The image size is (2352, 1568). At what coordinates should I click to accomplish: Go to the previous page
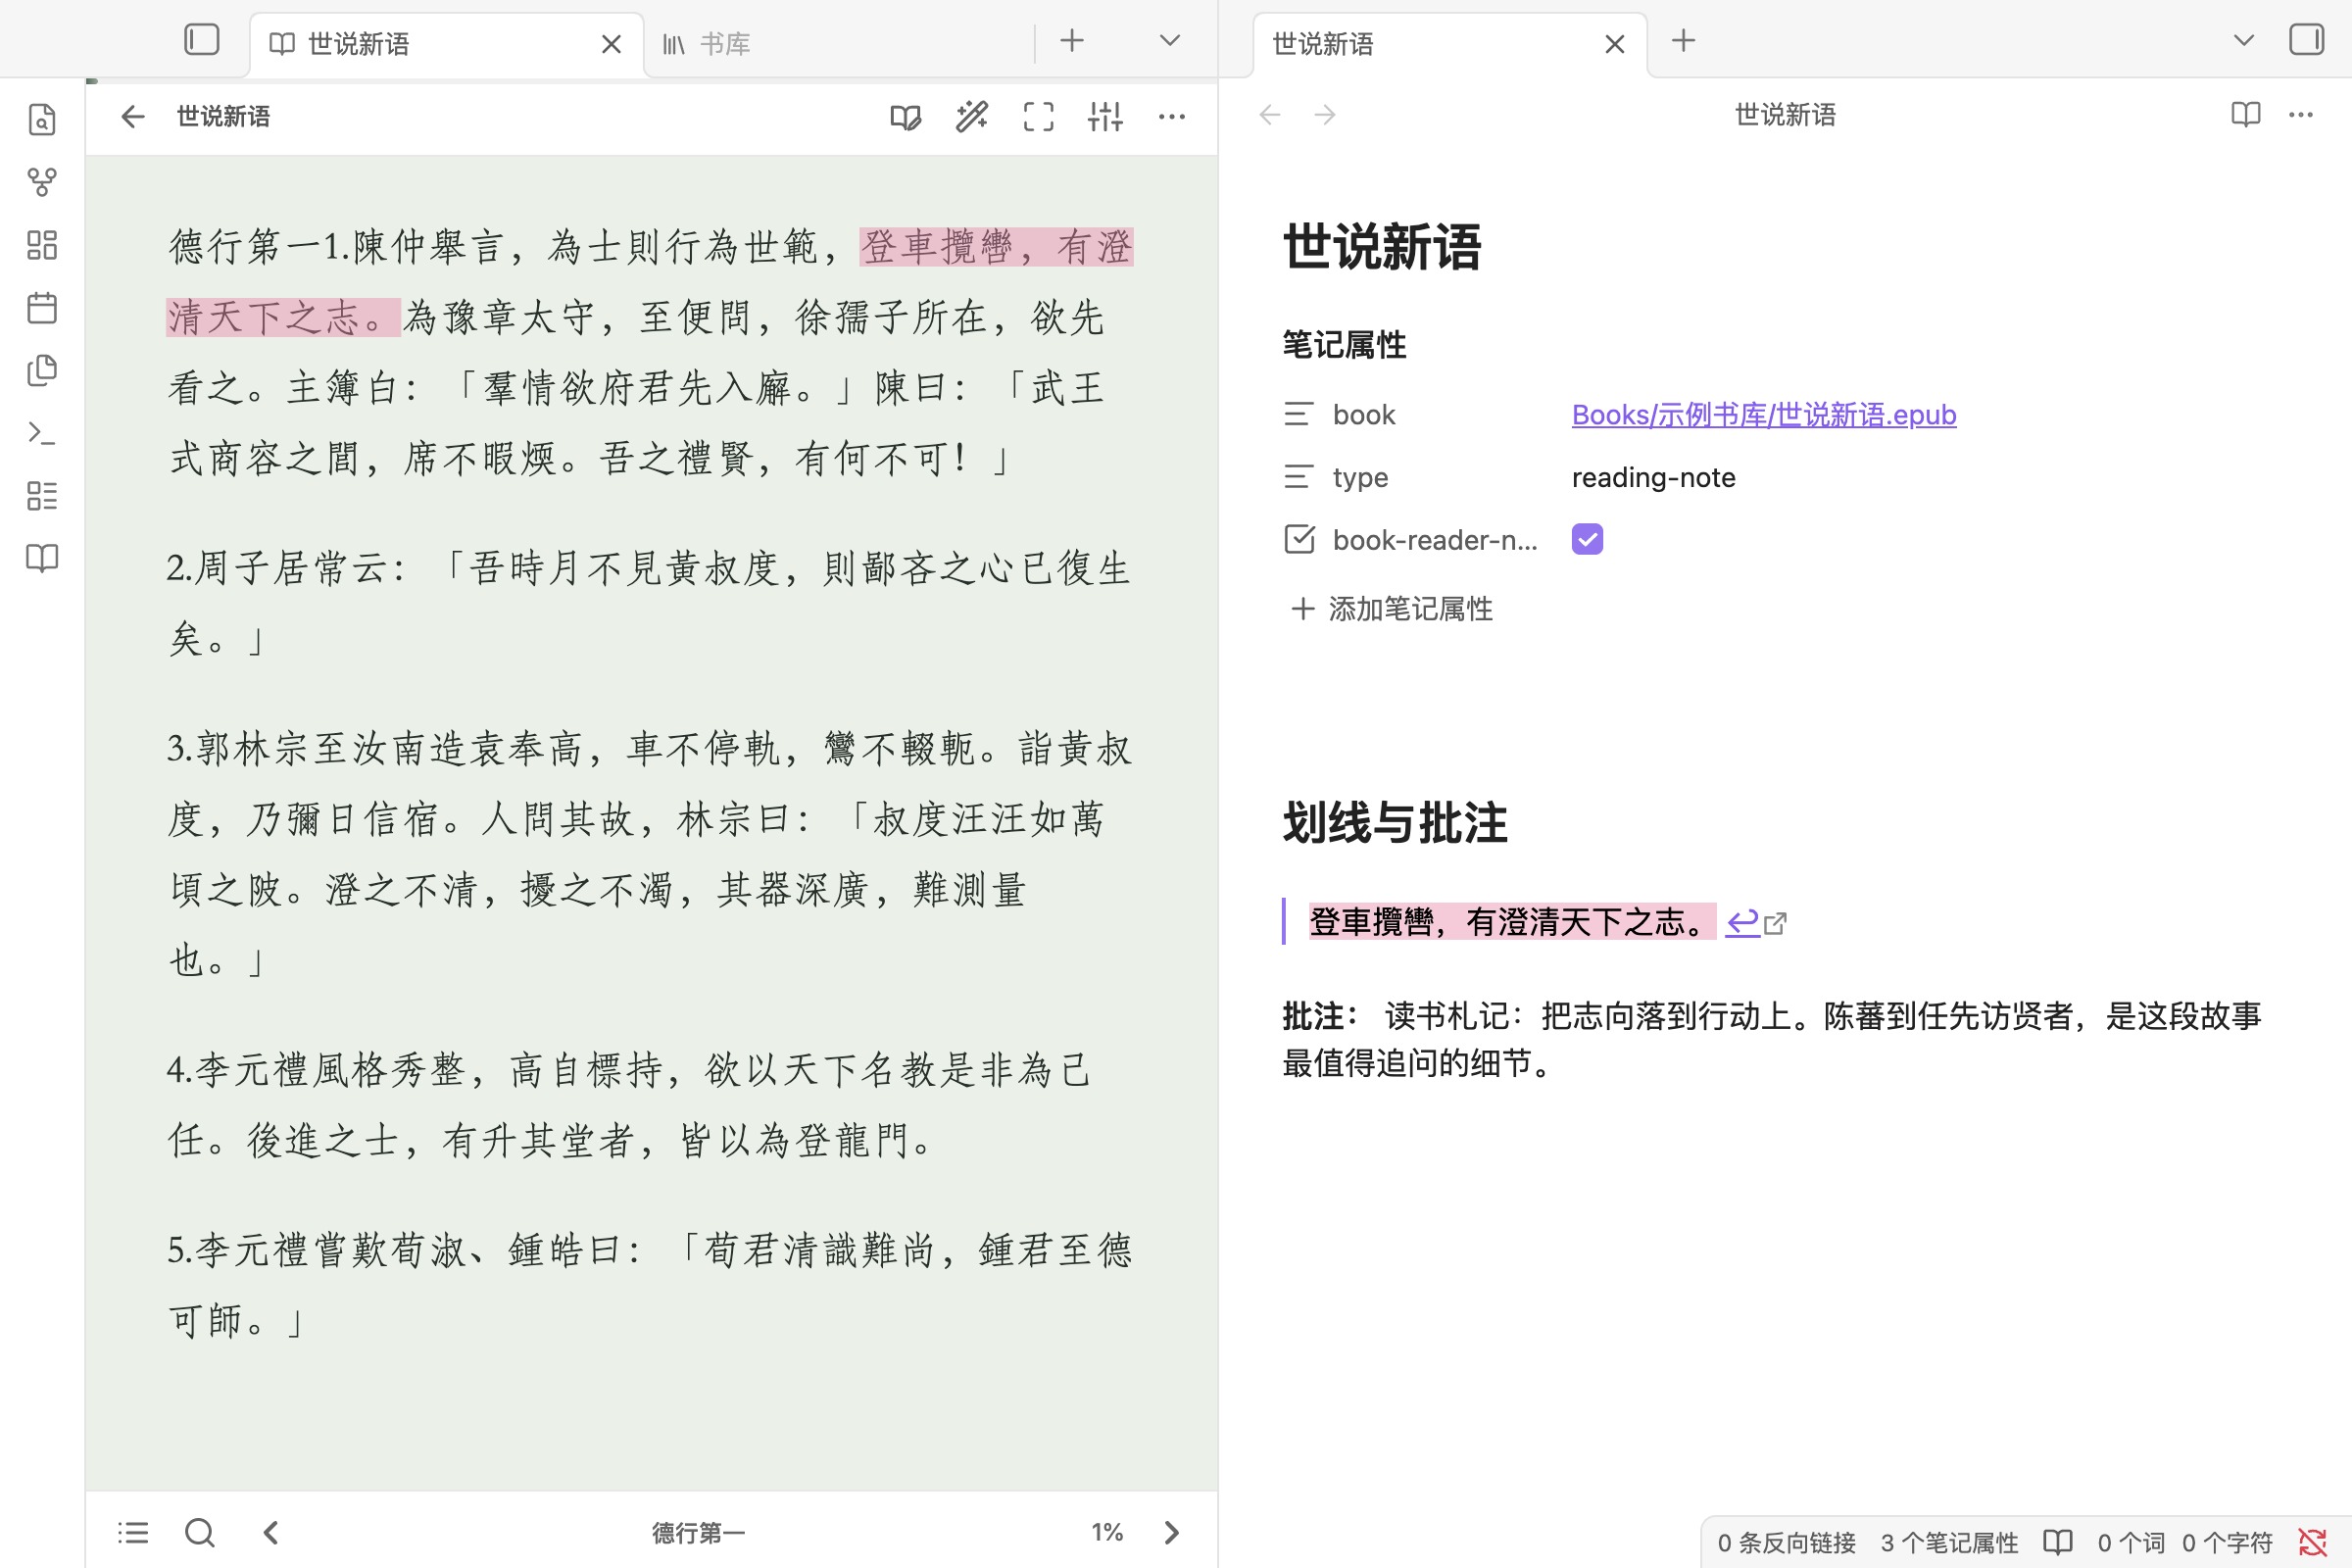click(270, 1532)
